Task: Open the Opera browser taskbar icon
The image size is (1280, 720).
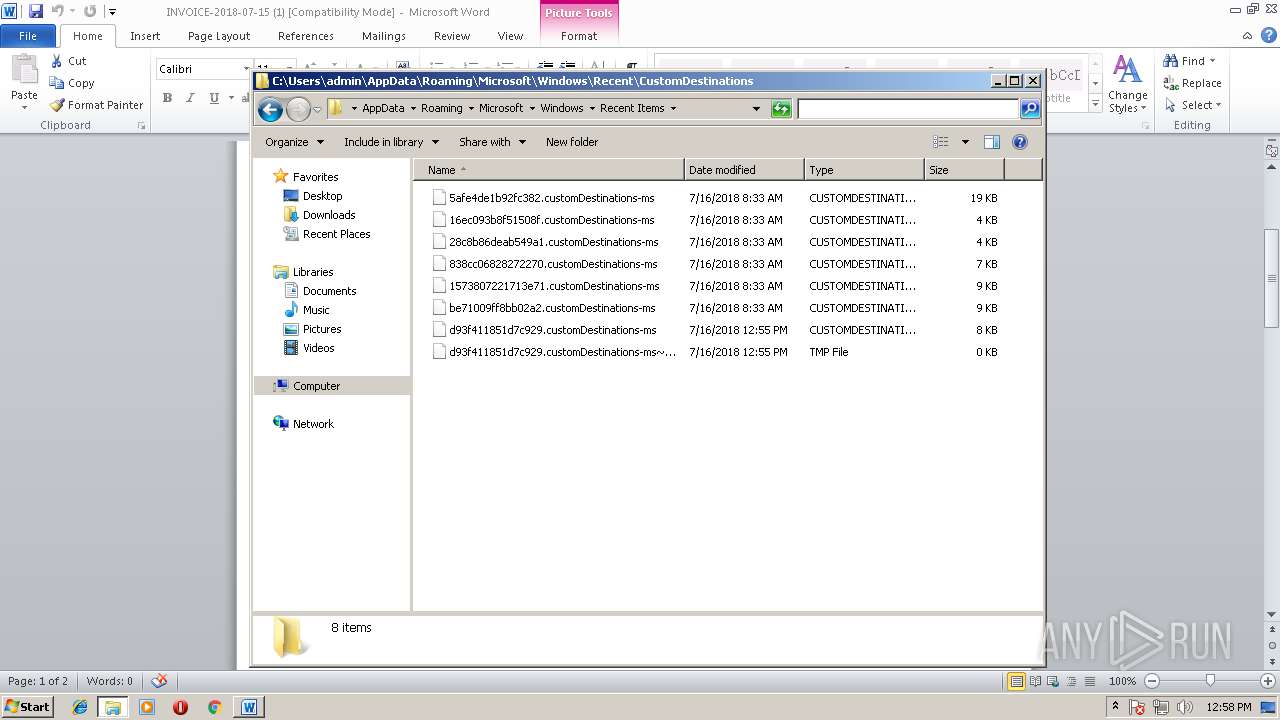Action: 180,707
